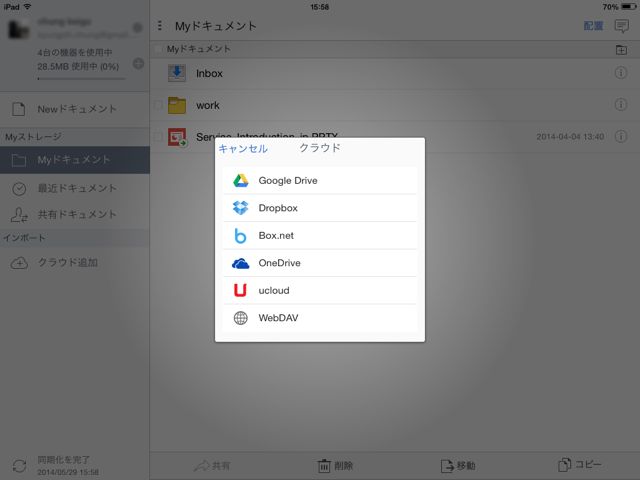This screenshot has width=640, height=480.
Task: Tap the コピー copy button in bottom toolbar
Action: coord(580,465)
